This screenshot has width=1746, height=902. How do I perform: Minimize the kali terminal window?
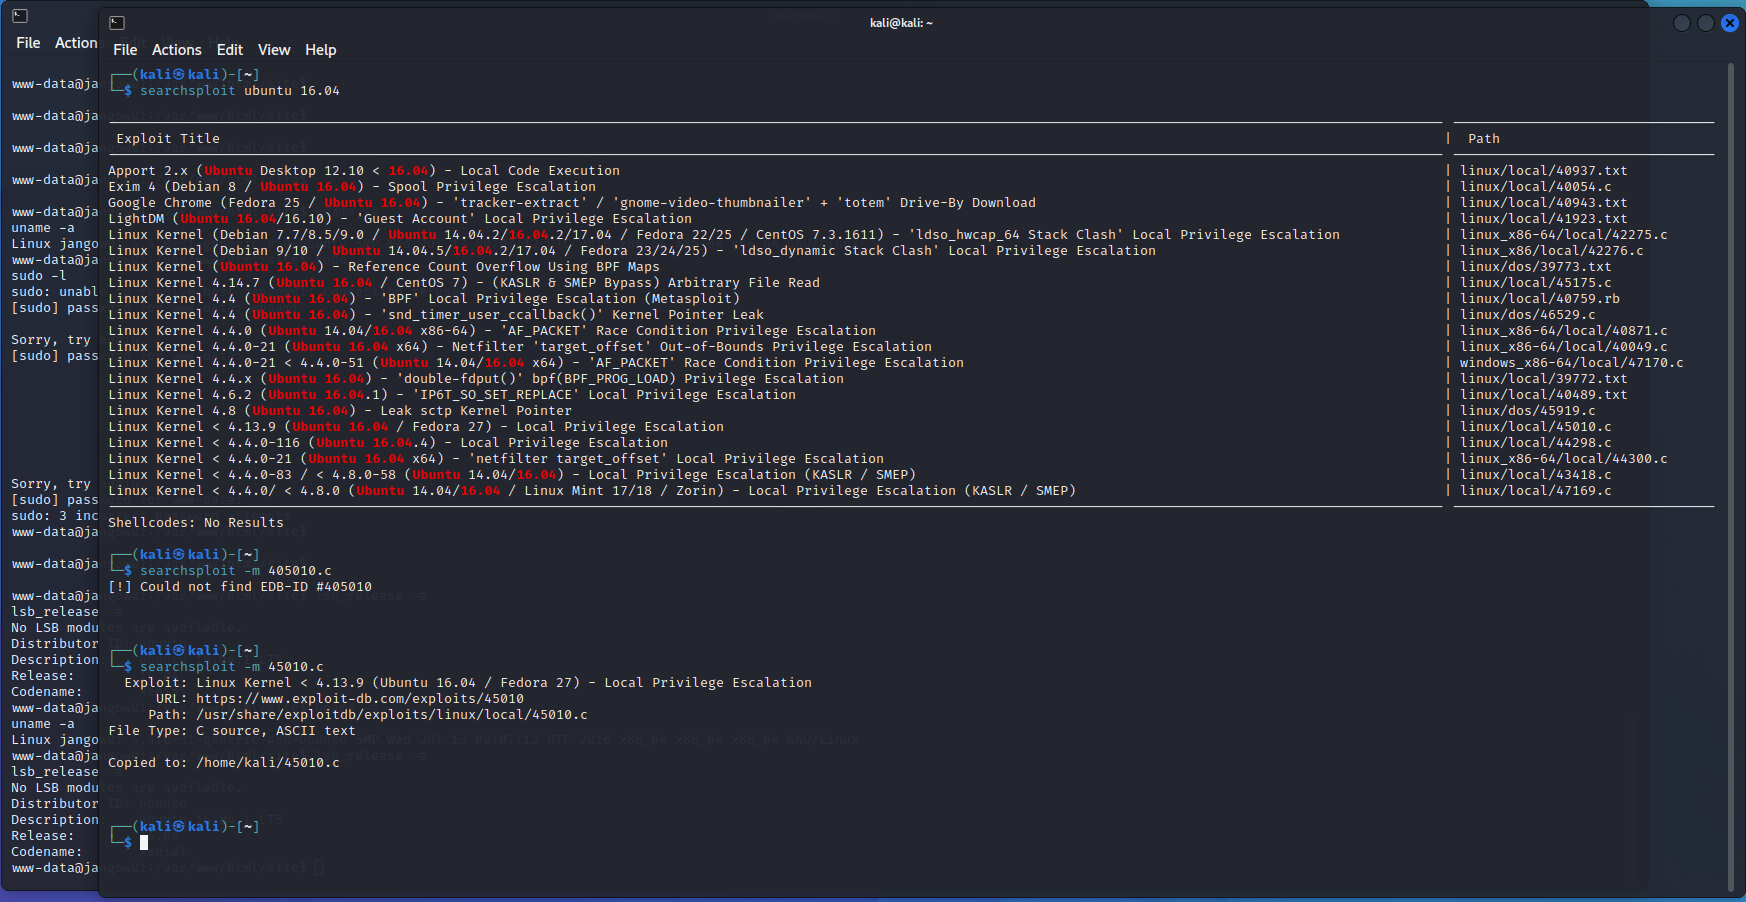click(1682, 23)
